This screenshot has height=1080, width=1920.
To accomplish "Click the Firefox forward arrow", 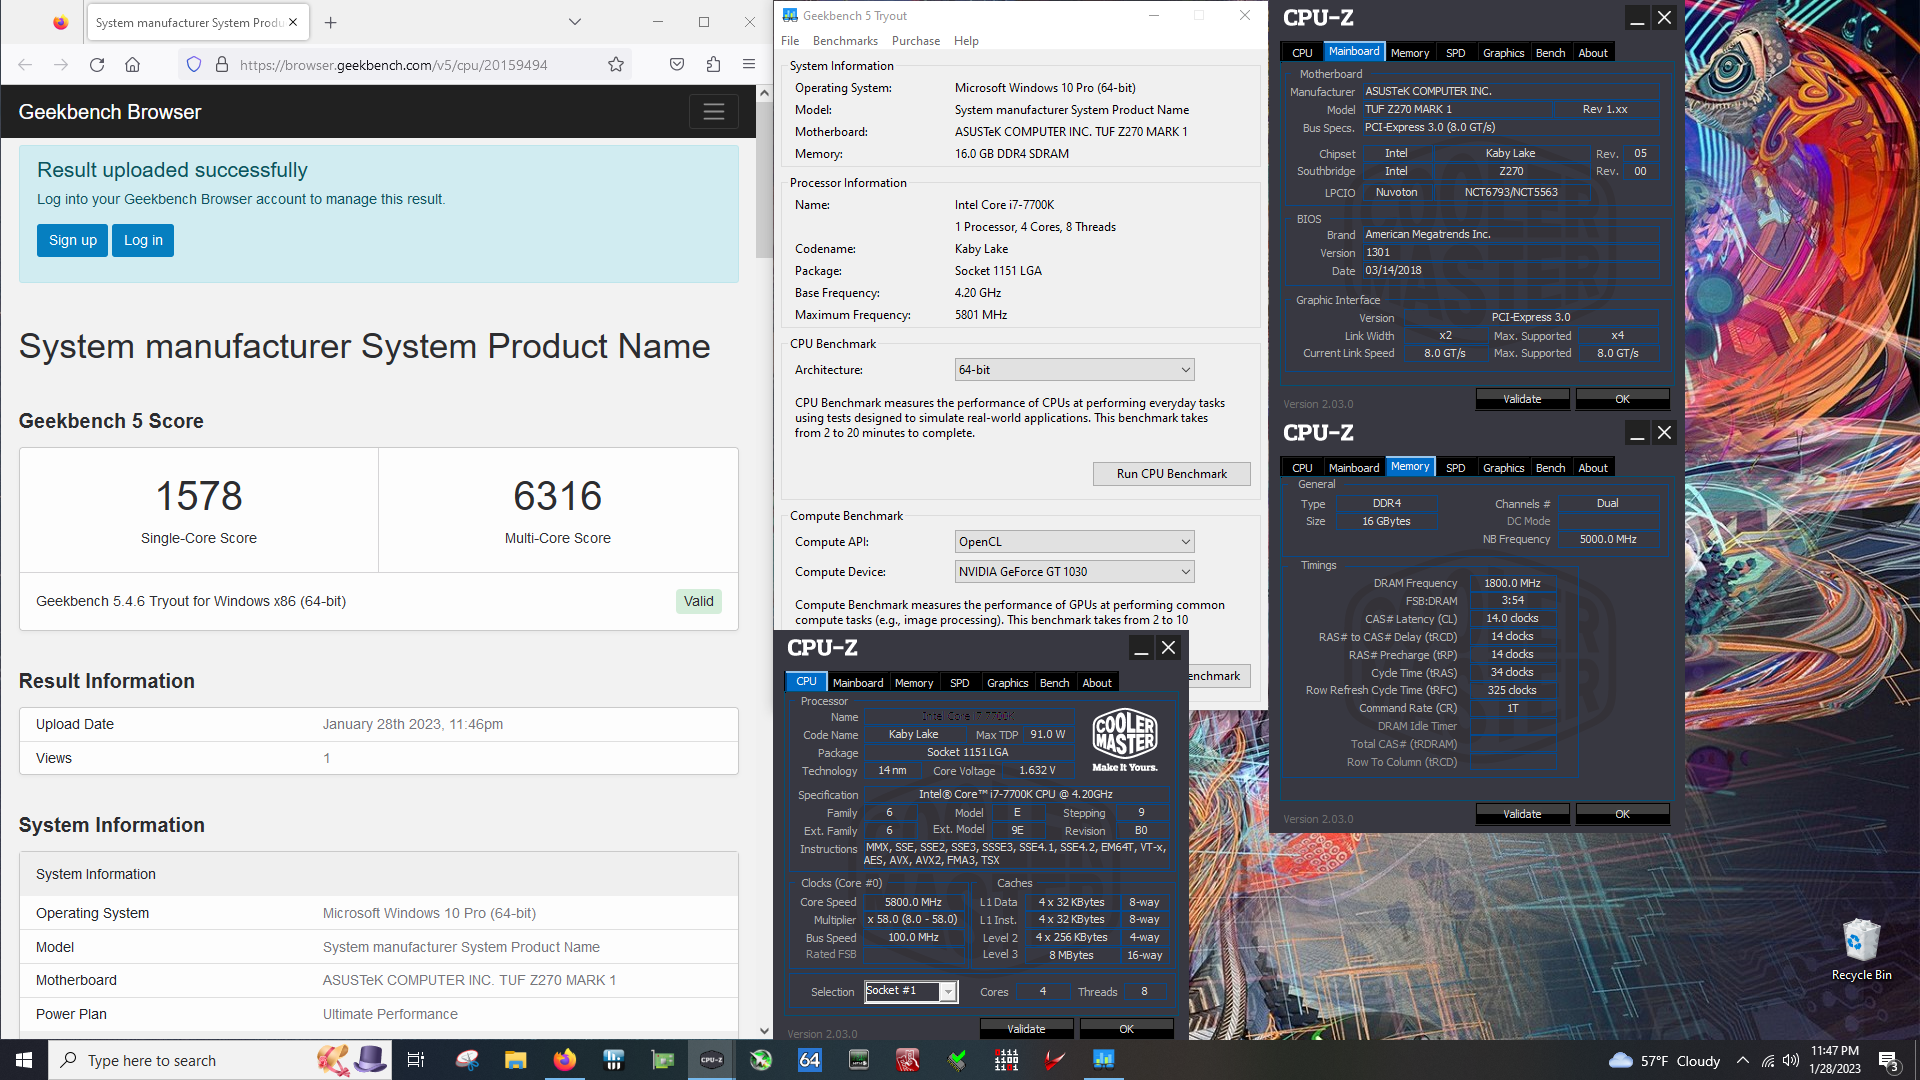I will click(61, 65).
